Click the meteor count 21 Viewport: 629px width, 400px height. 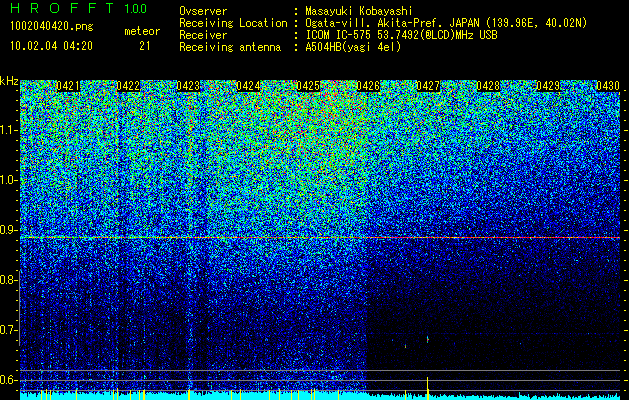tap(144, 46)
